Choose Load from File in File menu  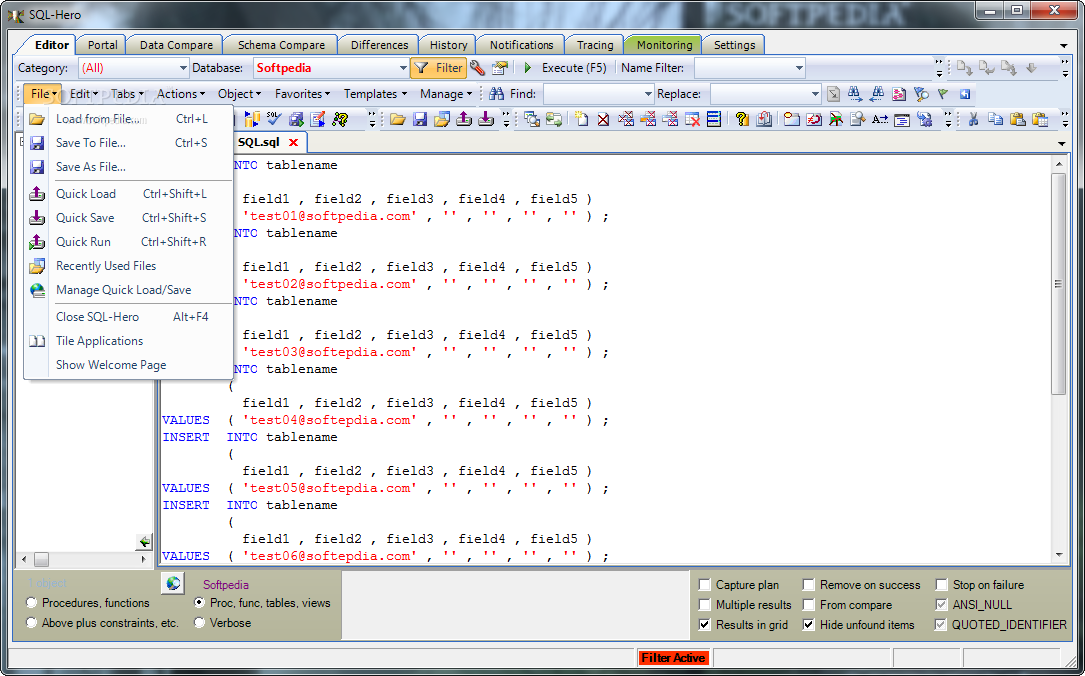(x=129, y=119)
